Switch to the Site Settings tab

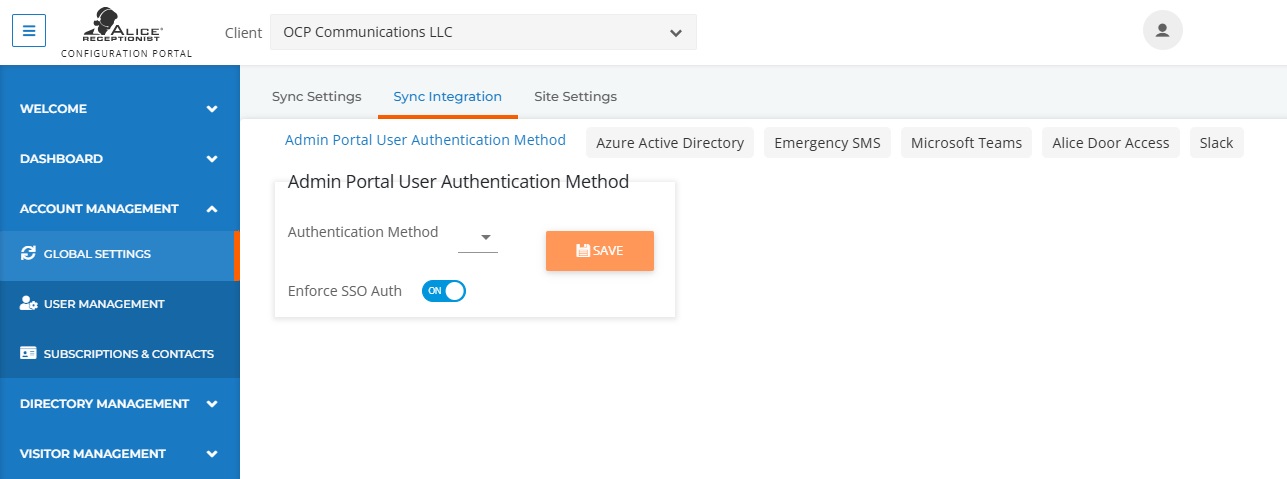pyautogui.click(x=575, y=97)
